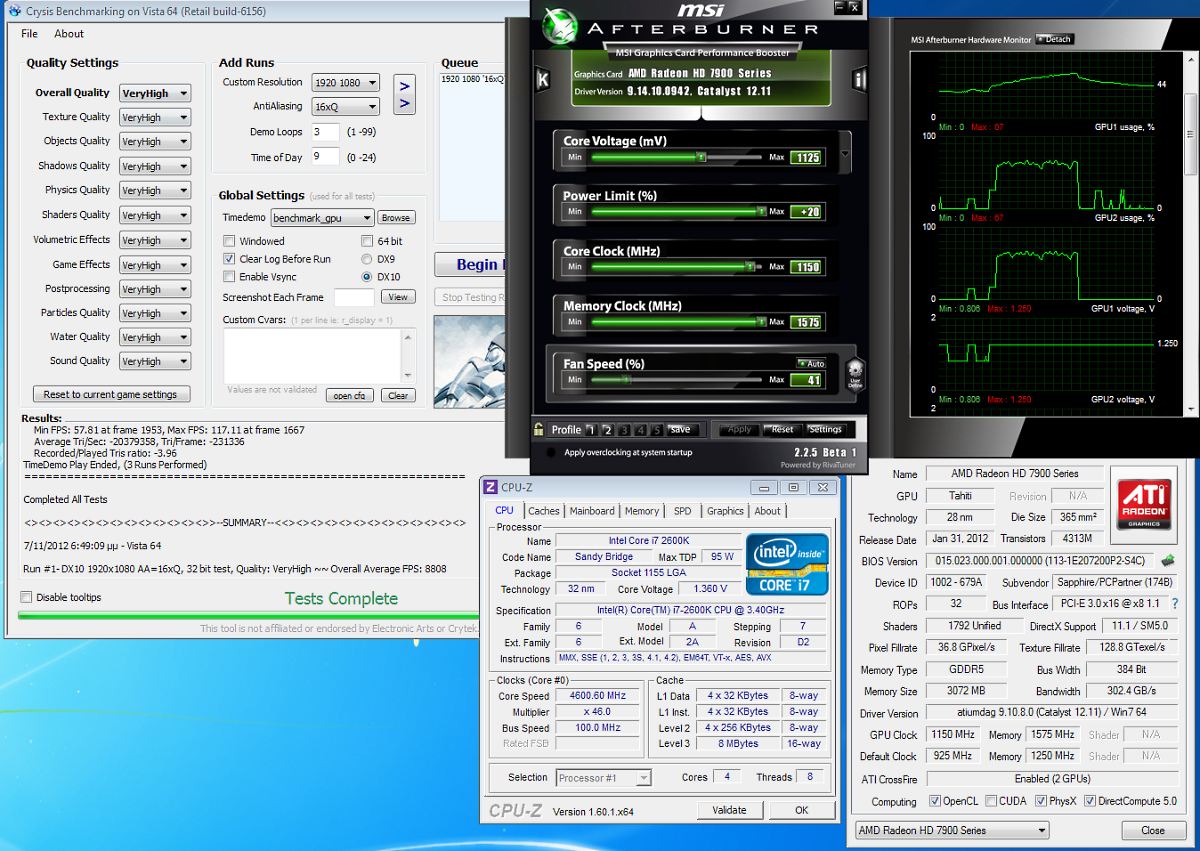
Task: Click the CPU-Z title bar icon
Action: pyautogui.click(x=490, y=487)
